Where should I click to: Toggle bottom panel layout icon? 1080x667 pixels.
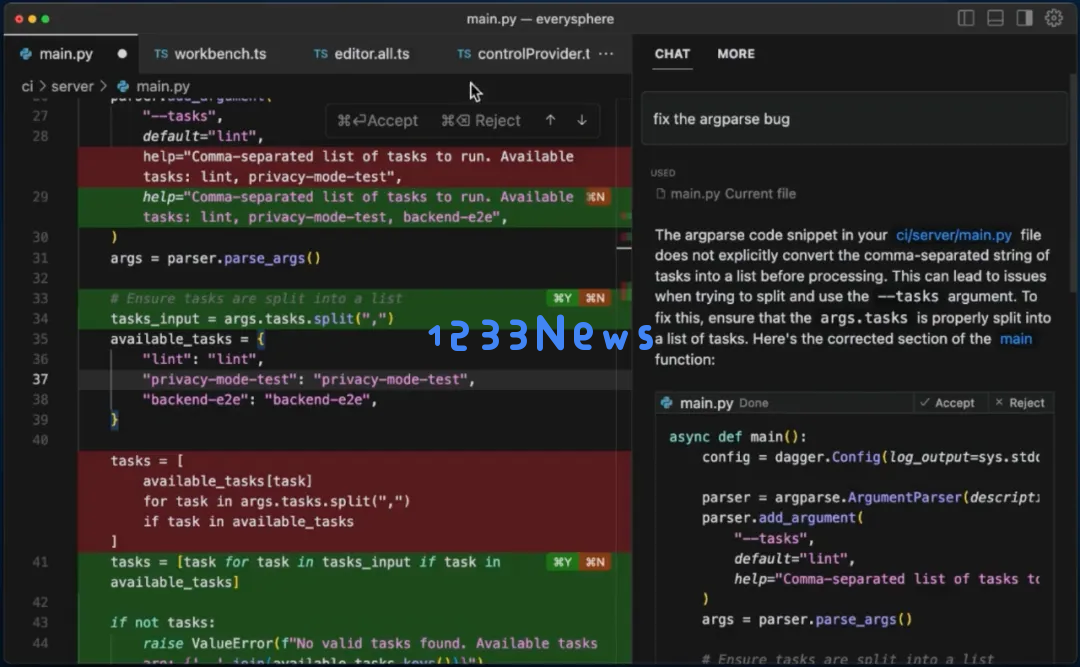(x=995, y=19)
